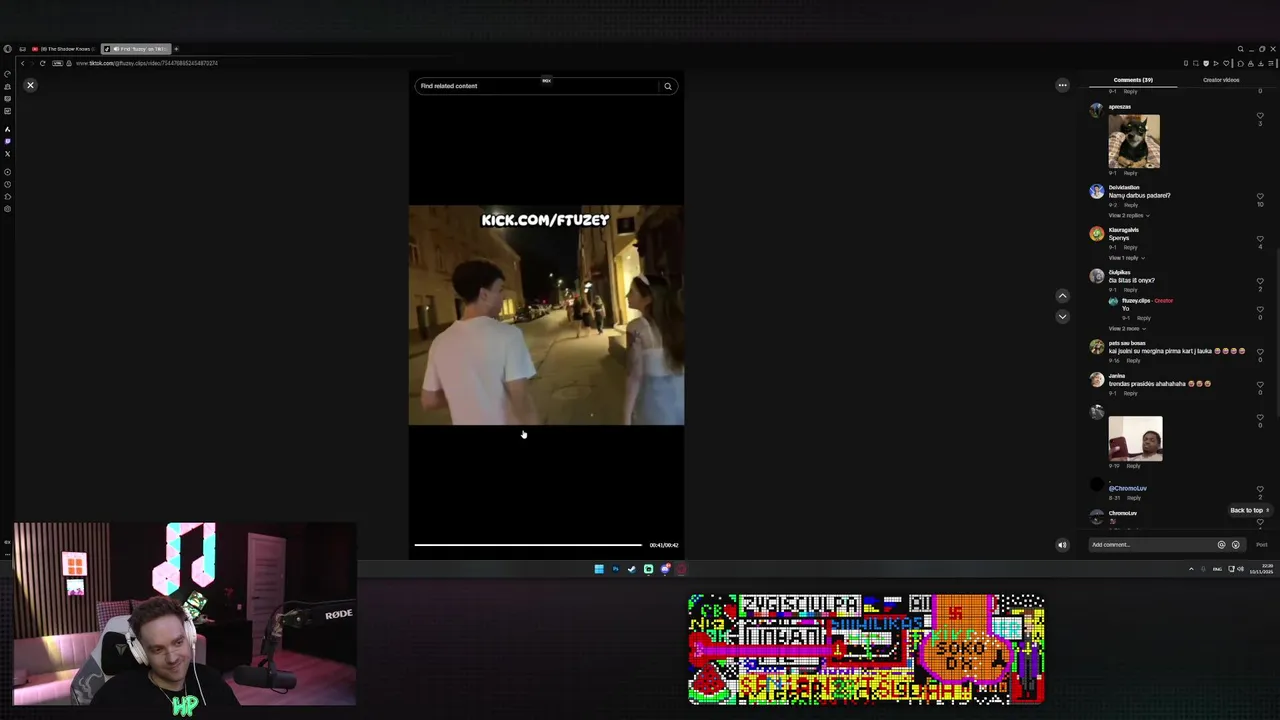The image size is (1280, 720).
Task: Reload the page with refresh icon
Action: point(42,63)
